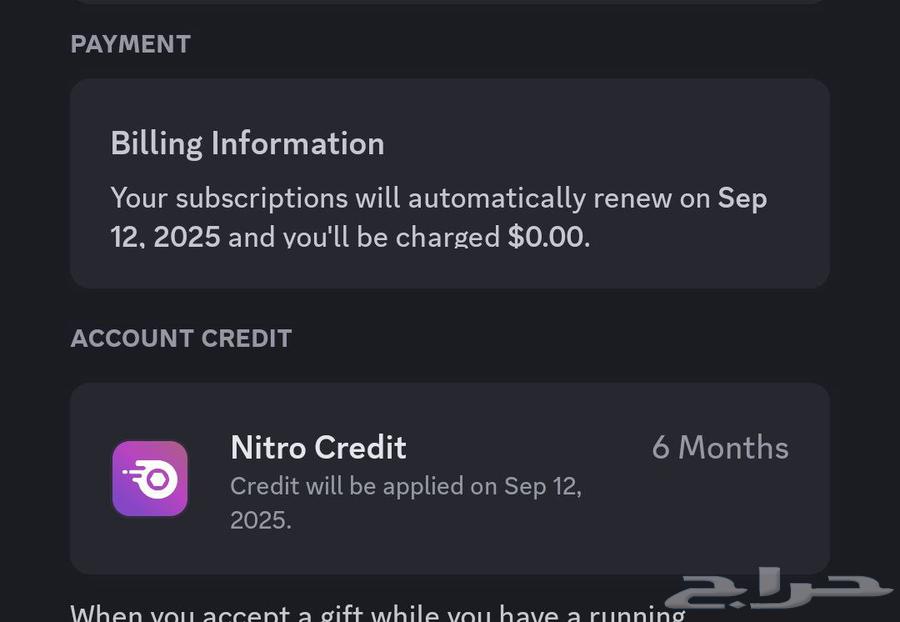Click the PAYMENT section header
Viewport: 900px width, 622px height.
point(130,44)
